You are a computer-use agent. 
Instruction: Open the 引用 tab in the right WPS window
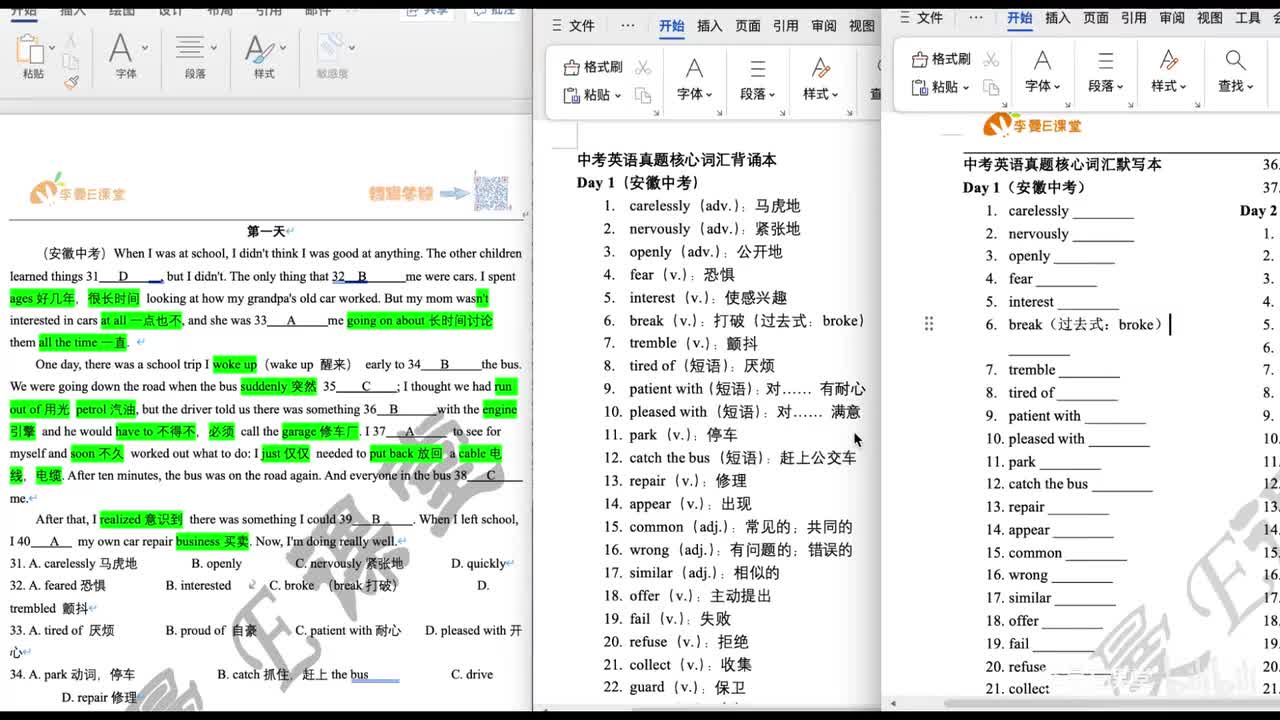(1134, 18)
